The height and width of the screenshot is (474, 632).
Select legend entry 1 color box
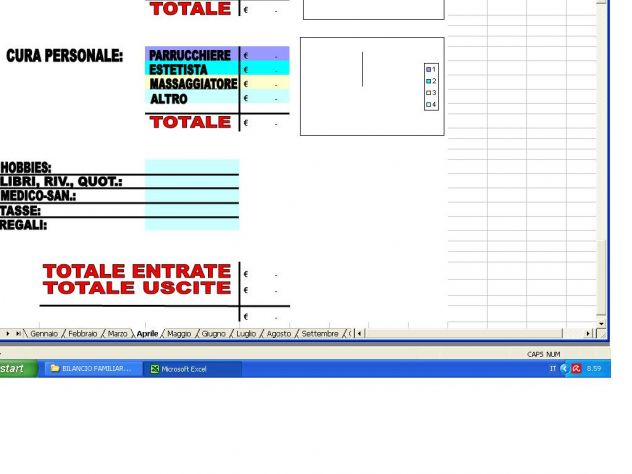(x=428, y=69)
